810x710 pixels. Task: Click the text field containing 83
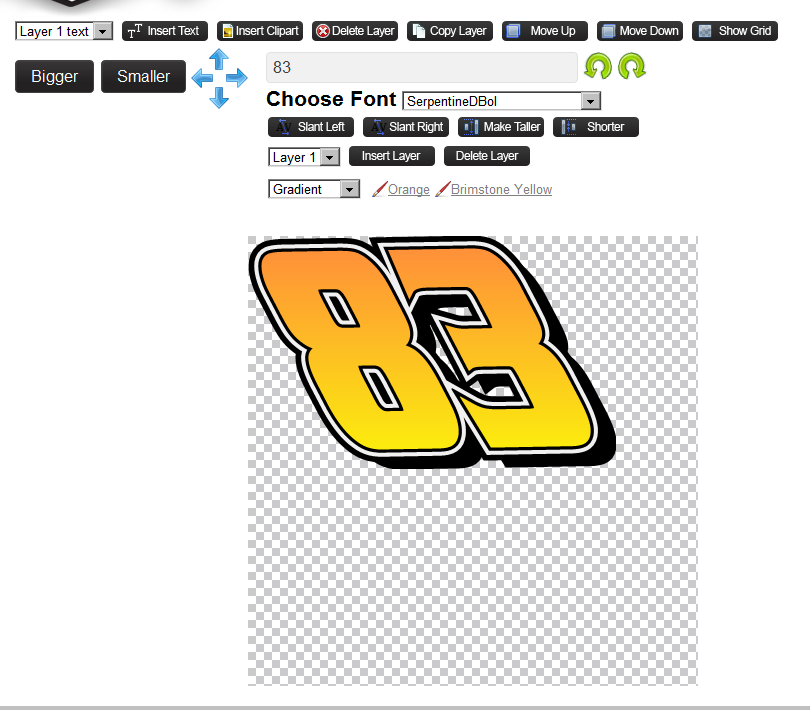point(422,67)
